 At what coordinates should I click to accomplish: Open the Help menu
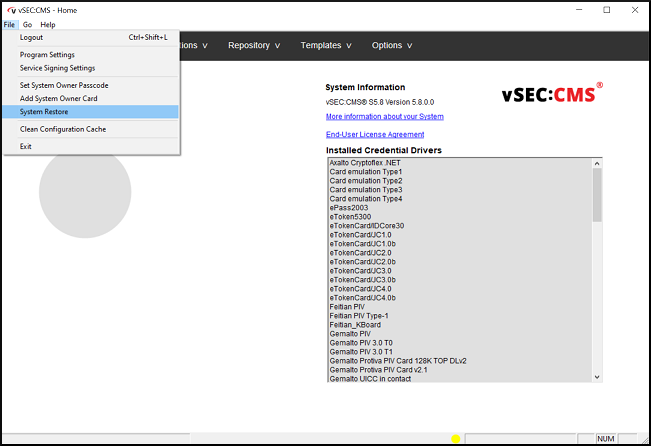click(x=48, y=25)
